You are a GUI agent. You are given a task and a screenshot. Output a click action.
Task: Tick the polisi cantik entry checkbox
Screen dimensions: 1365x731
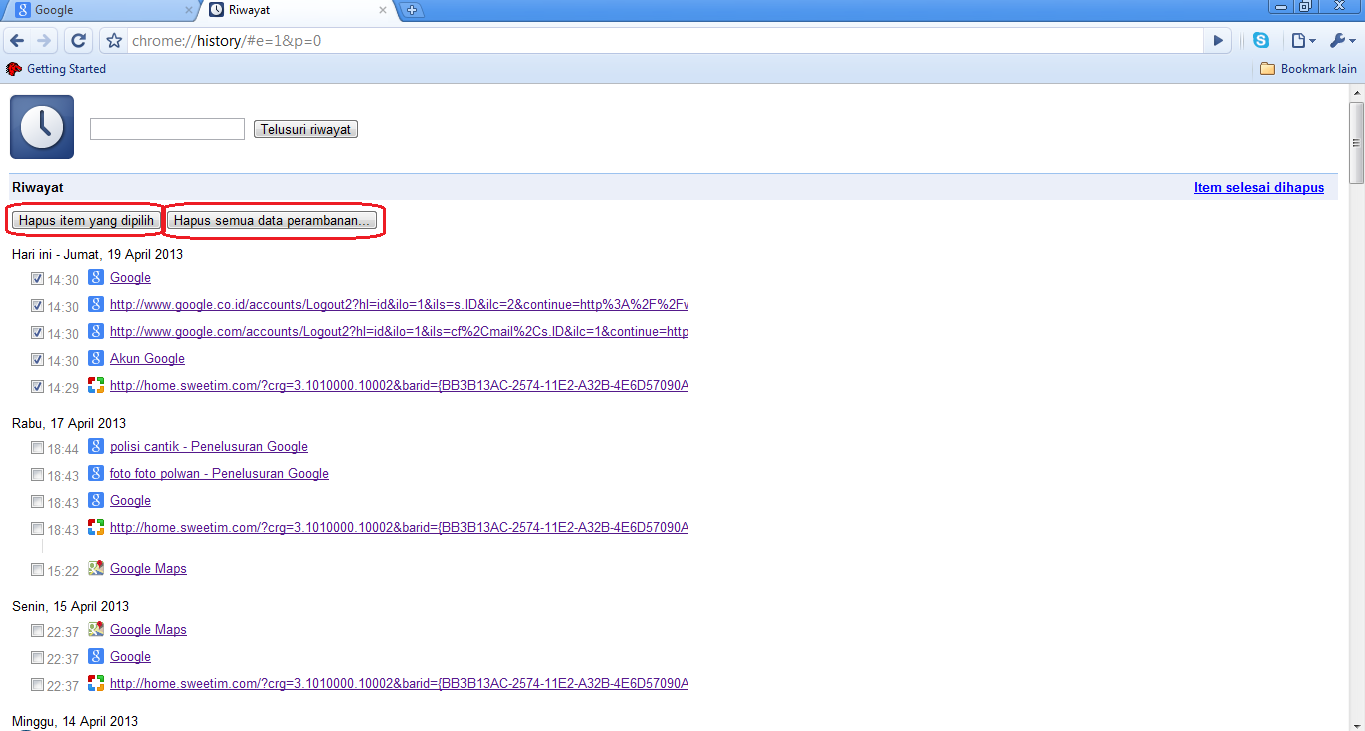37,448
